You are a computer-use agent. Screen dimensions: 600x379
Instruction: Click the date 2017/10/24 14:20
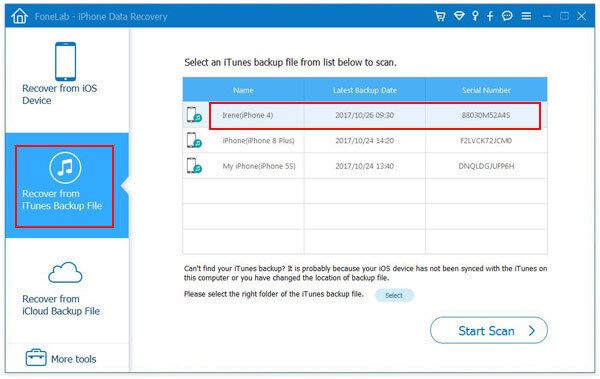tap(365, 140)
